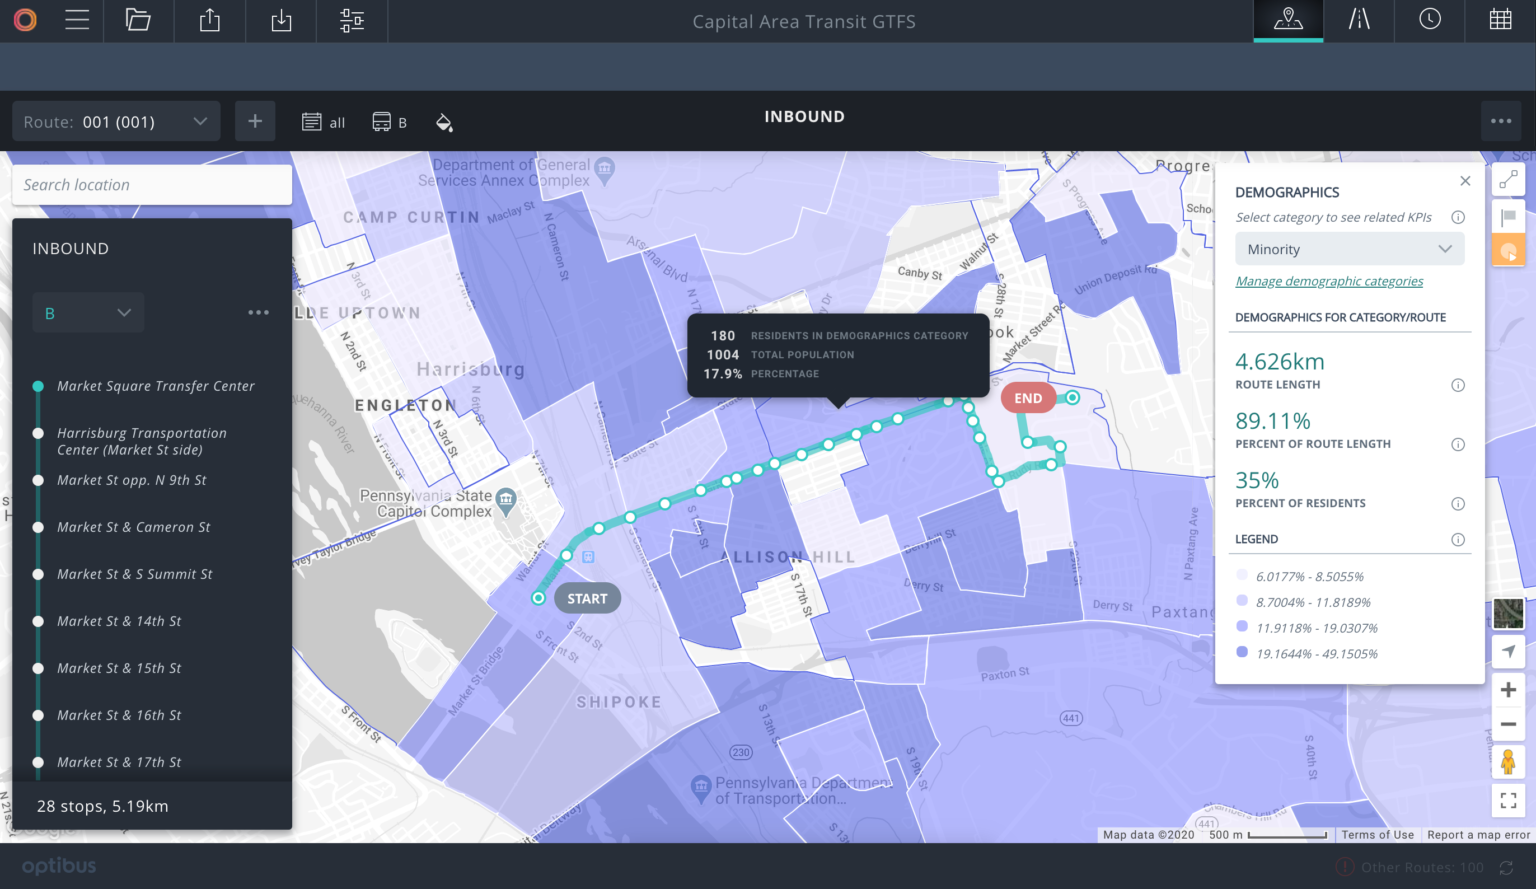The image size is (1536, 889).
Task: Open the route import/download tool
Action: pos(280,20)
